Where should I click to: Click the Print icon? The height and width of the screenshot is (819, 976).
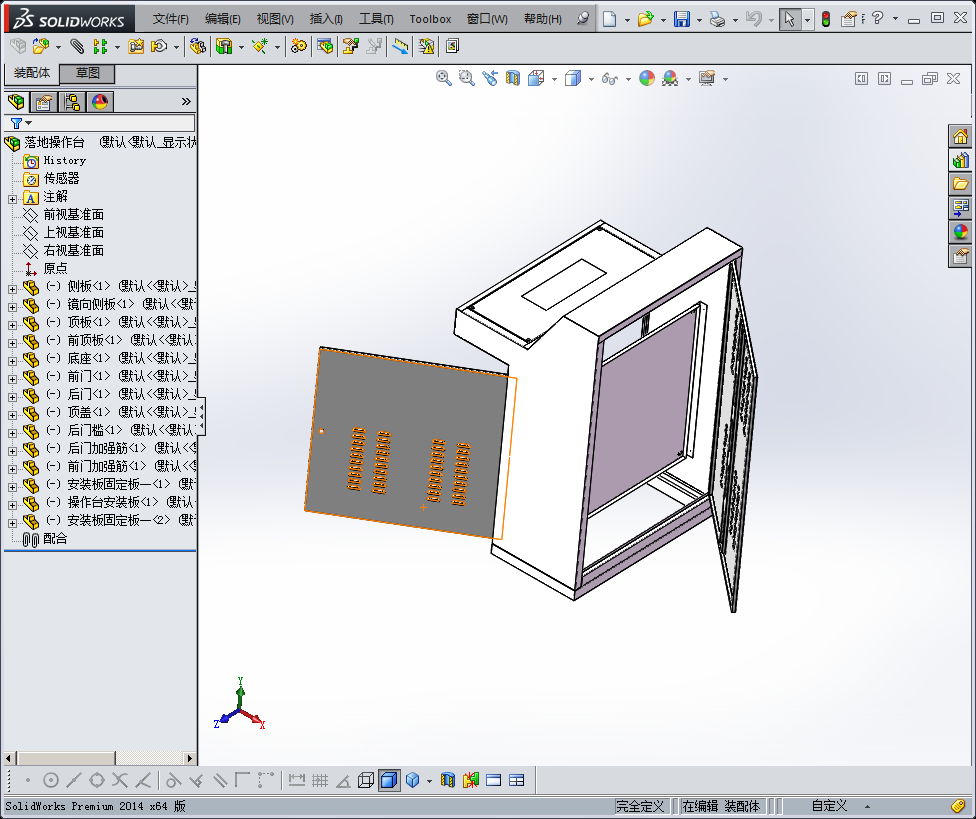[718, 19]
